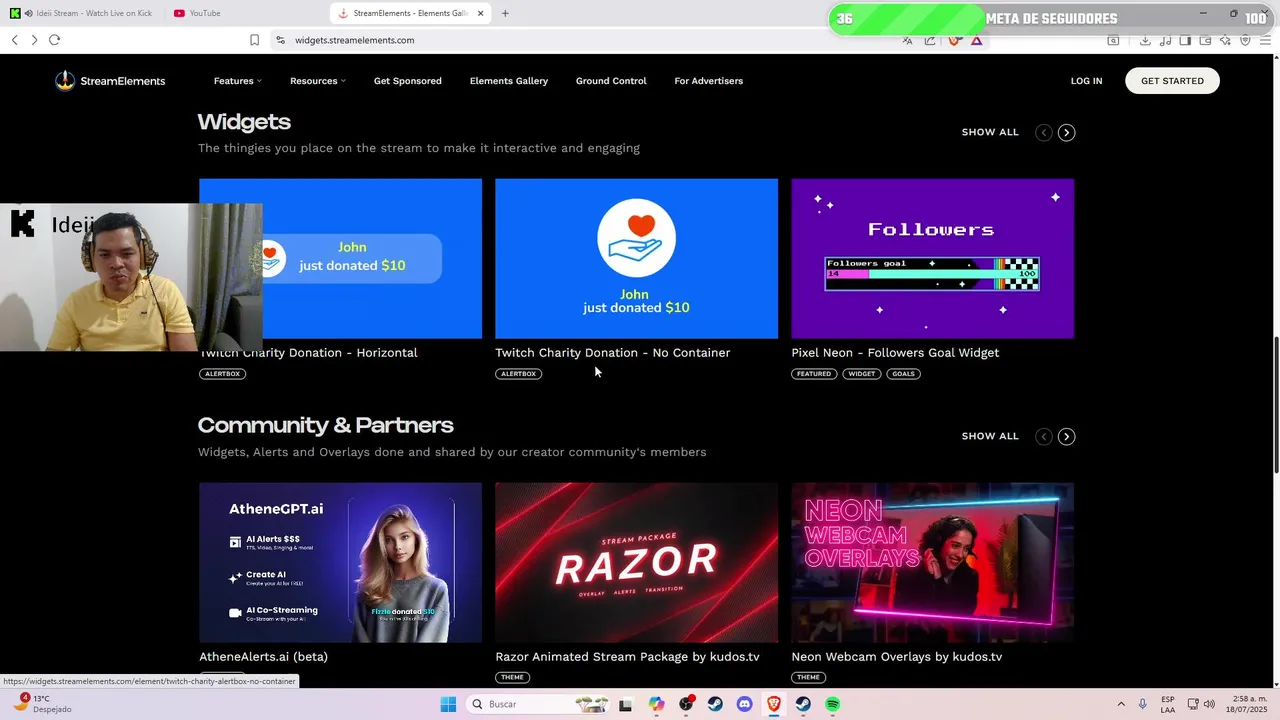Toggle the browser sidebar panel icon
The height and width of the screenshot is (720, 1280).
[1185, 40]
